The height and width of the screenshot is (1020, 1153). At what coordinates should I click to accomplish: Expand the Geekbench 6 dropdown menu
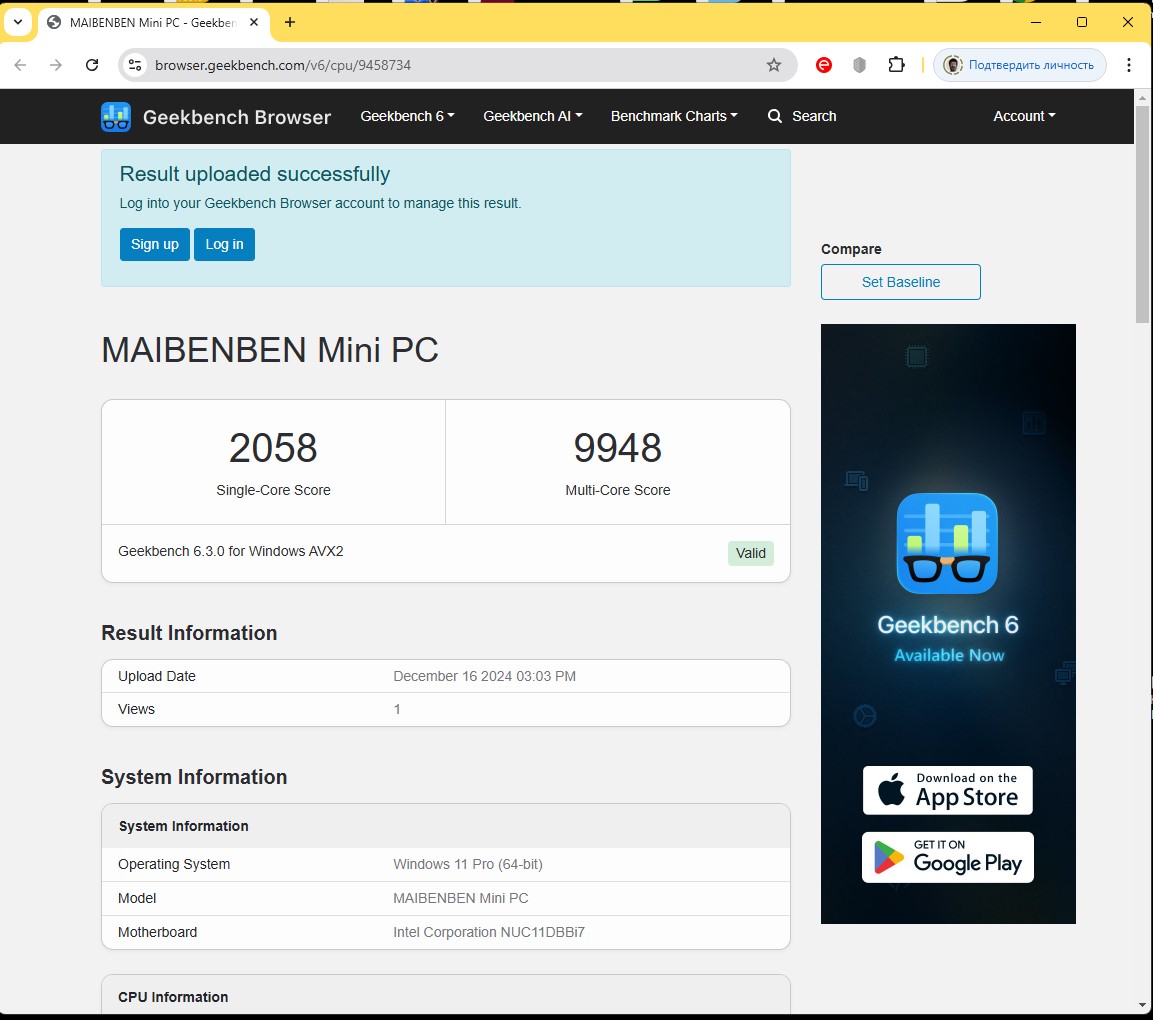(407, 116)
